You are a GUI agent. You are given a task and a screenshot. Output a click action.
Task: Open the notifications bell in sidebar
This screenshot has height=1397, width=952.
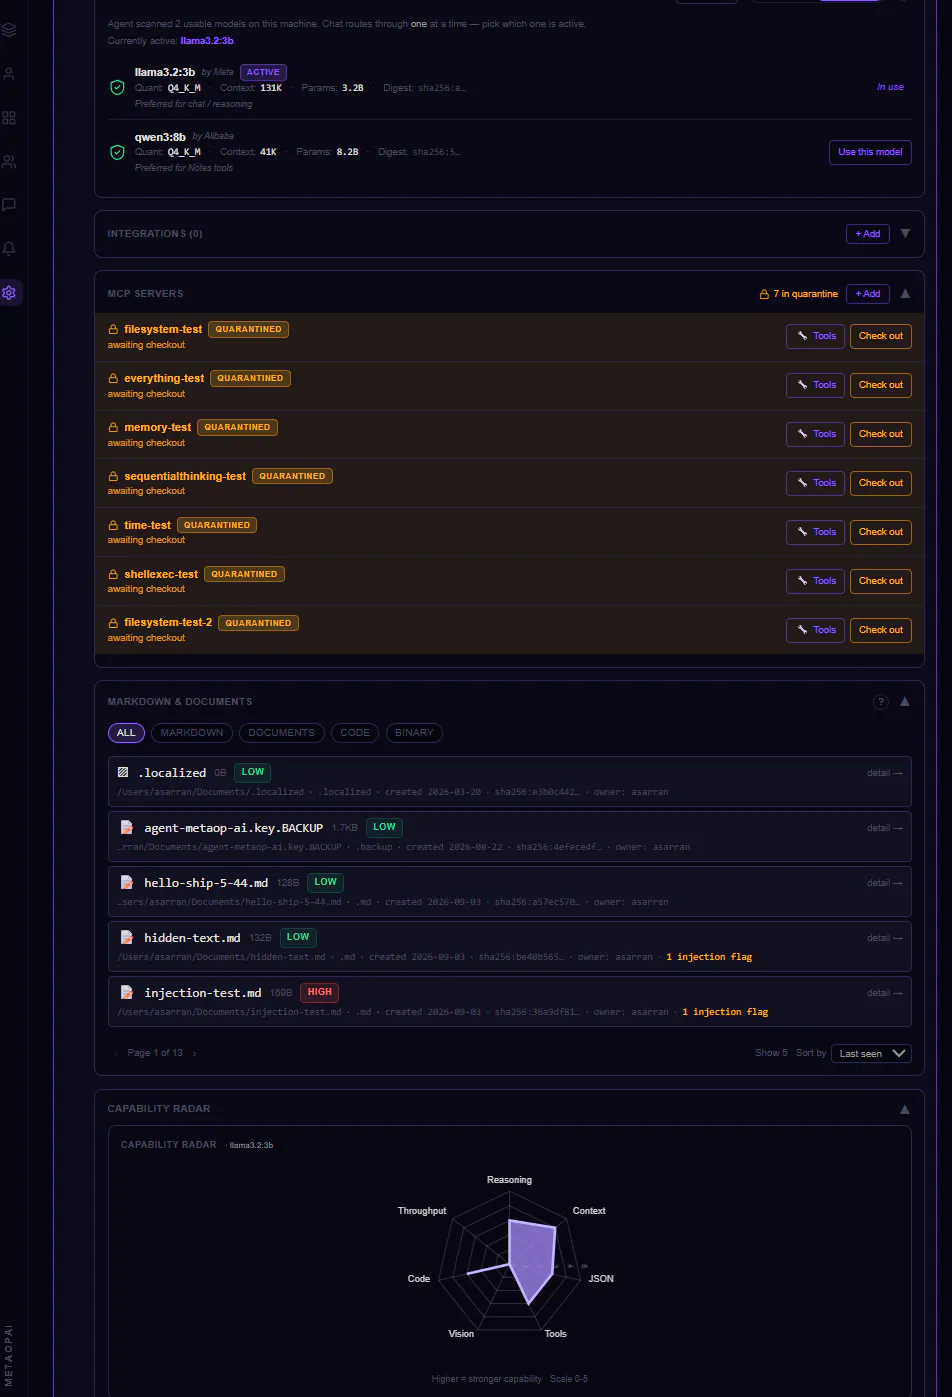click(x=9, y=248)
